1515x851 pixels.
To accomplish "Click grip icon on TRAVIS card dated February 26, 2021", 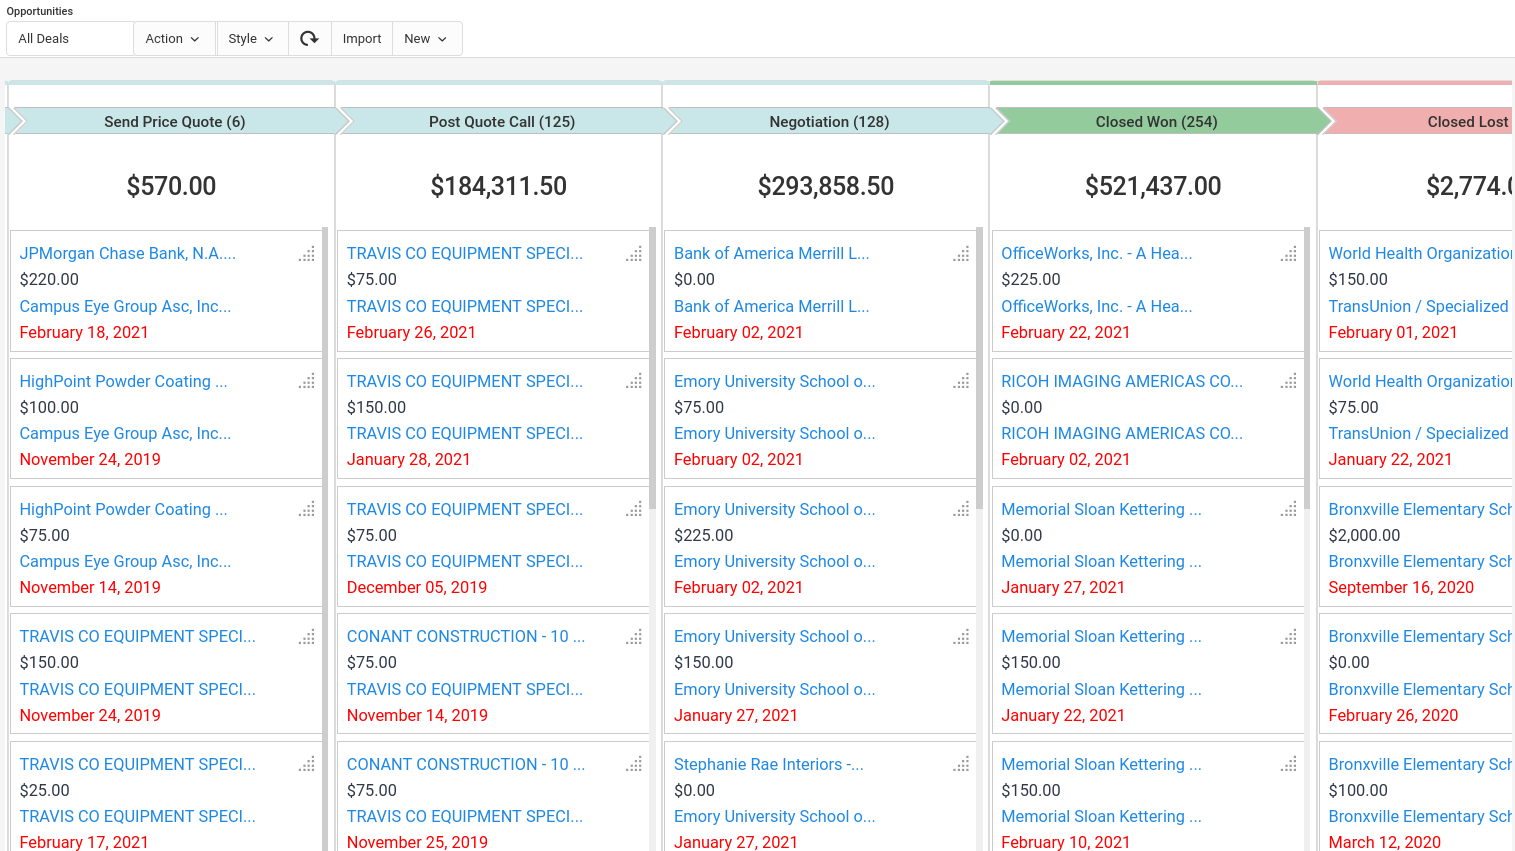I will [x=634, y=254].
